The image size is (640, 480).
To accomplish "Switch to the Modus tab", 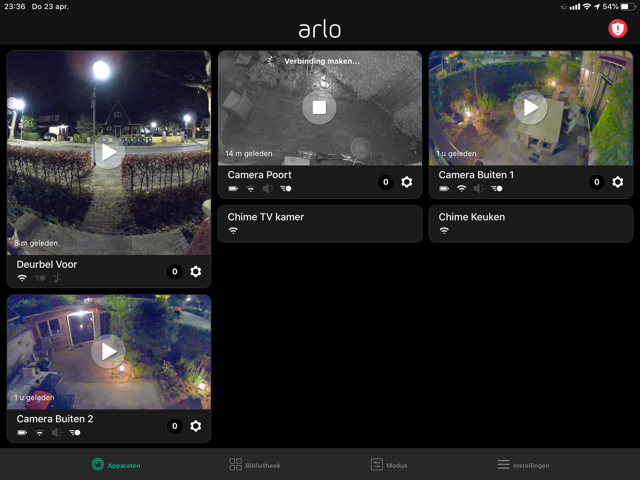I will point(389,464).
